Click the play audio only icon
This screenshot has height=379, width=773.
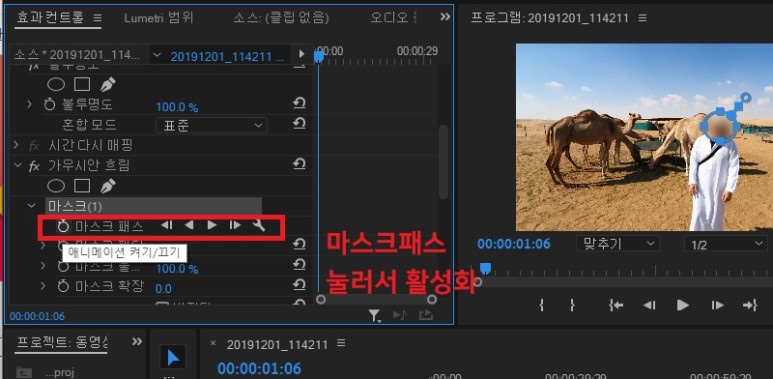(400, 315)
